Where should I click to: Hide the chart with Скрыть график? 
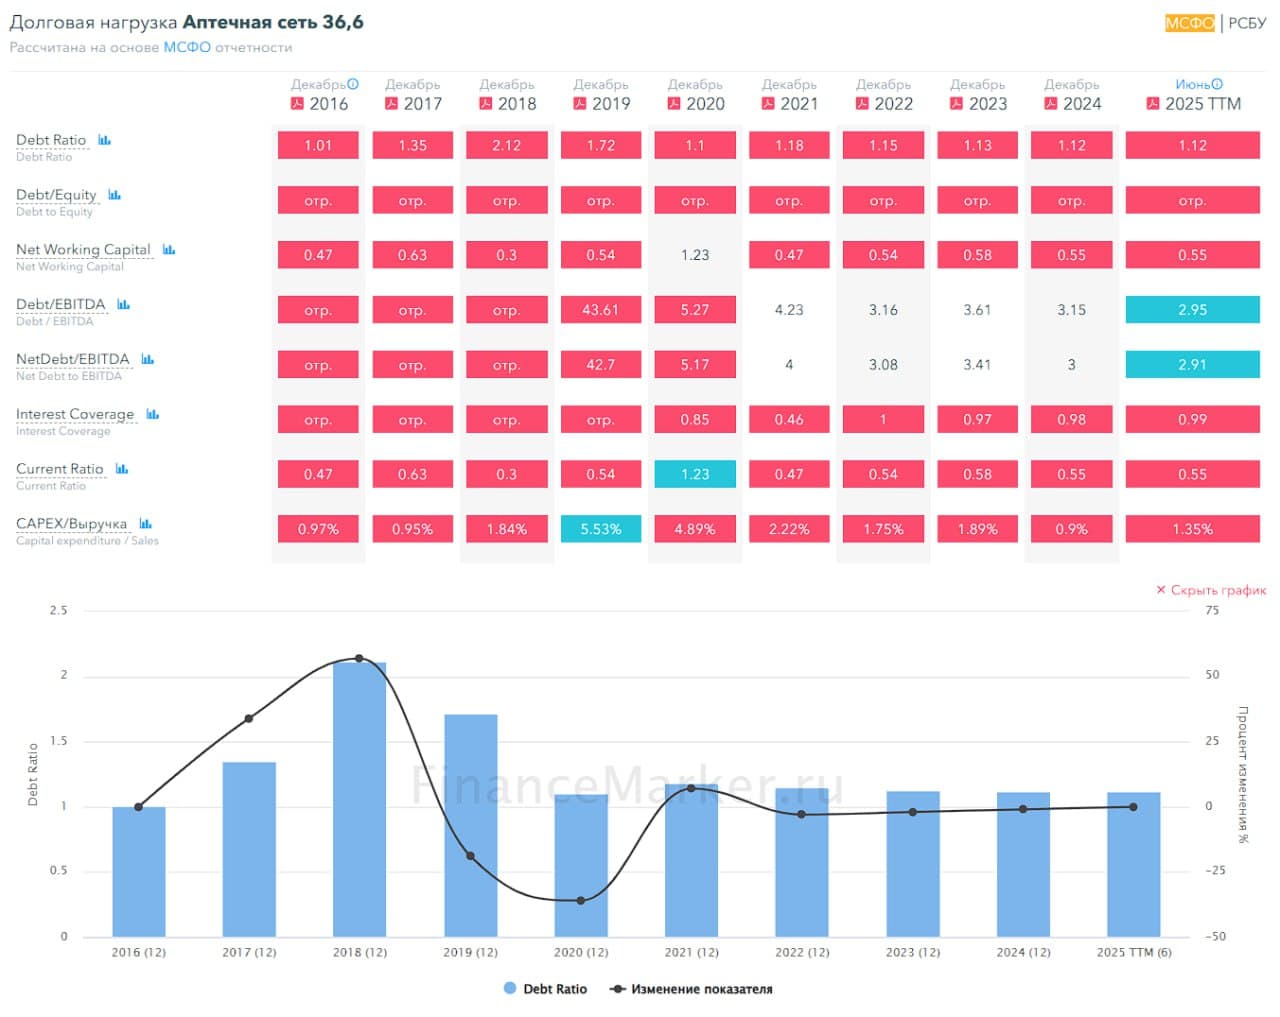click(x=1211, y=590)
